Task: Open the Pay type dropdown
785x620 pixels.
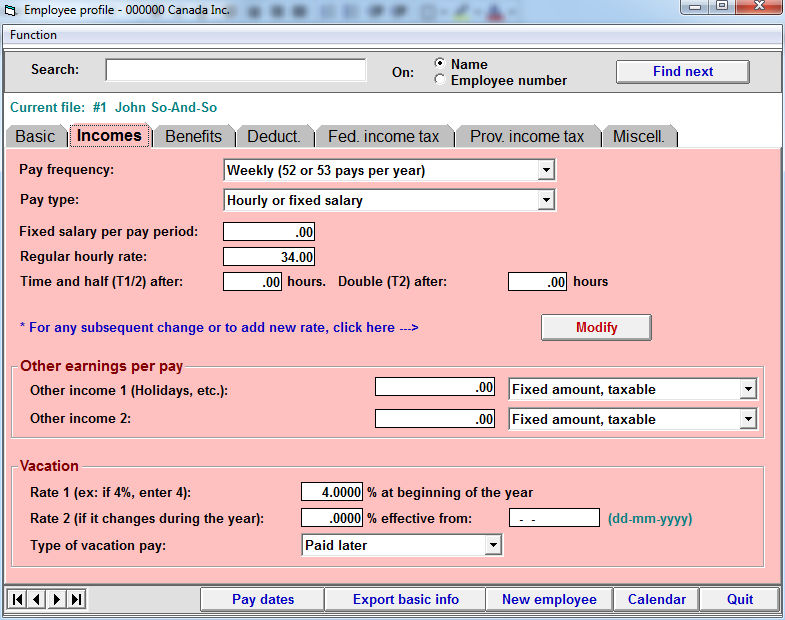Action: point(545,201)
